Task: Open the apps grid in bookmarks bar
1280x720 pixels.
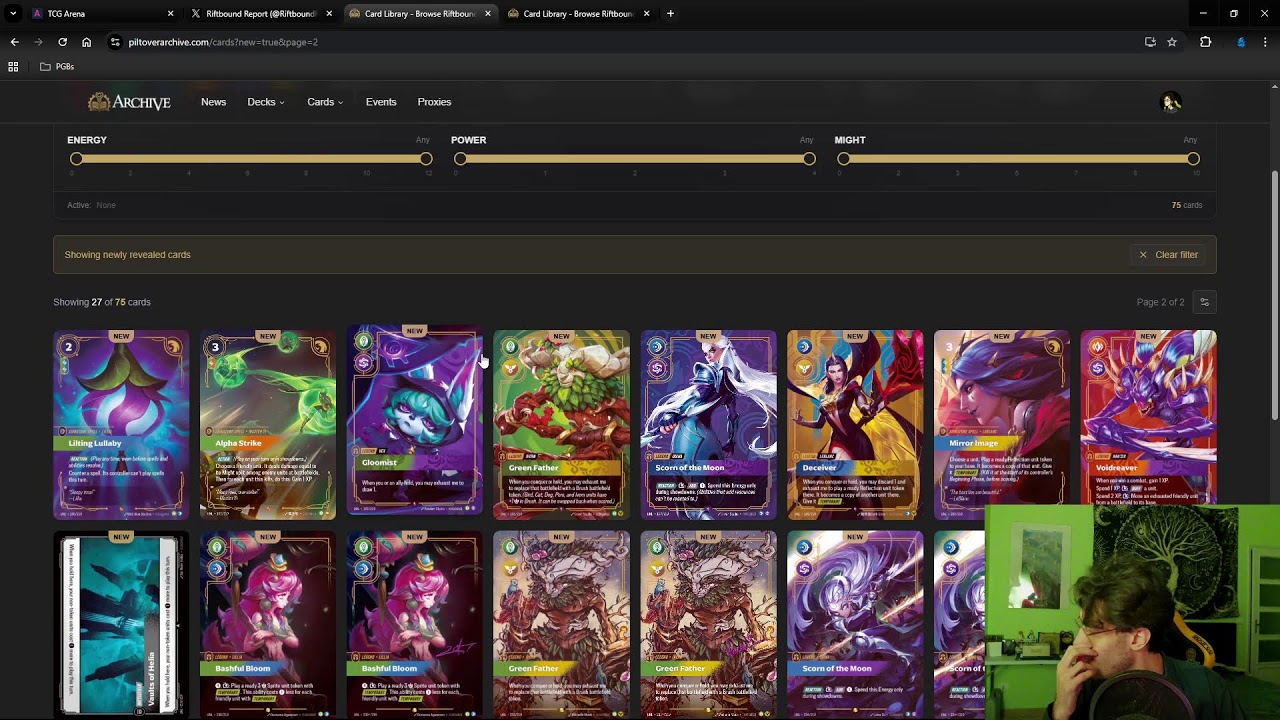Action: 13,66
